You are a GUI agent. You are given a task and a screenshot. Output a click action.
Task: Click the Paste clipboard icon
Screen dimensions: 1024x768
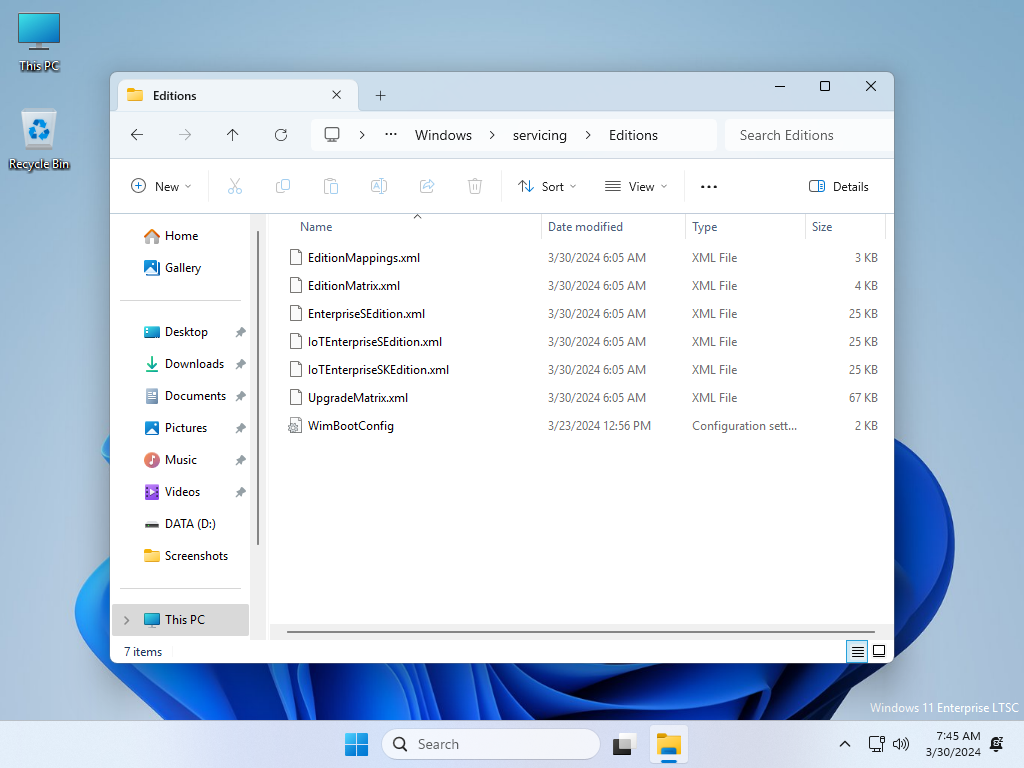331,187
